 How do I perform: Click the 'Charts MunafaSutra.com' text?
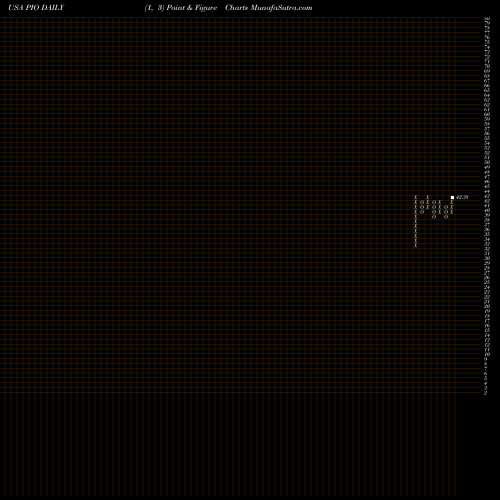(x=269, y=8)
